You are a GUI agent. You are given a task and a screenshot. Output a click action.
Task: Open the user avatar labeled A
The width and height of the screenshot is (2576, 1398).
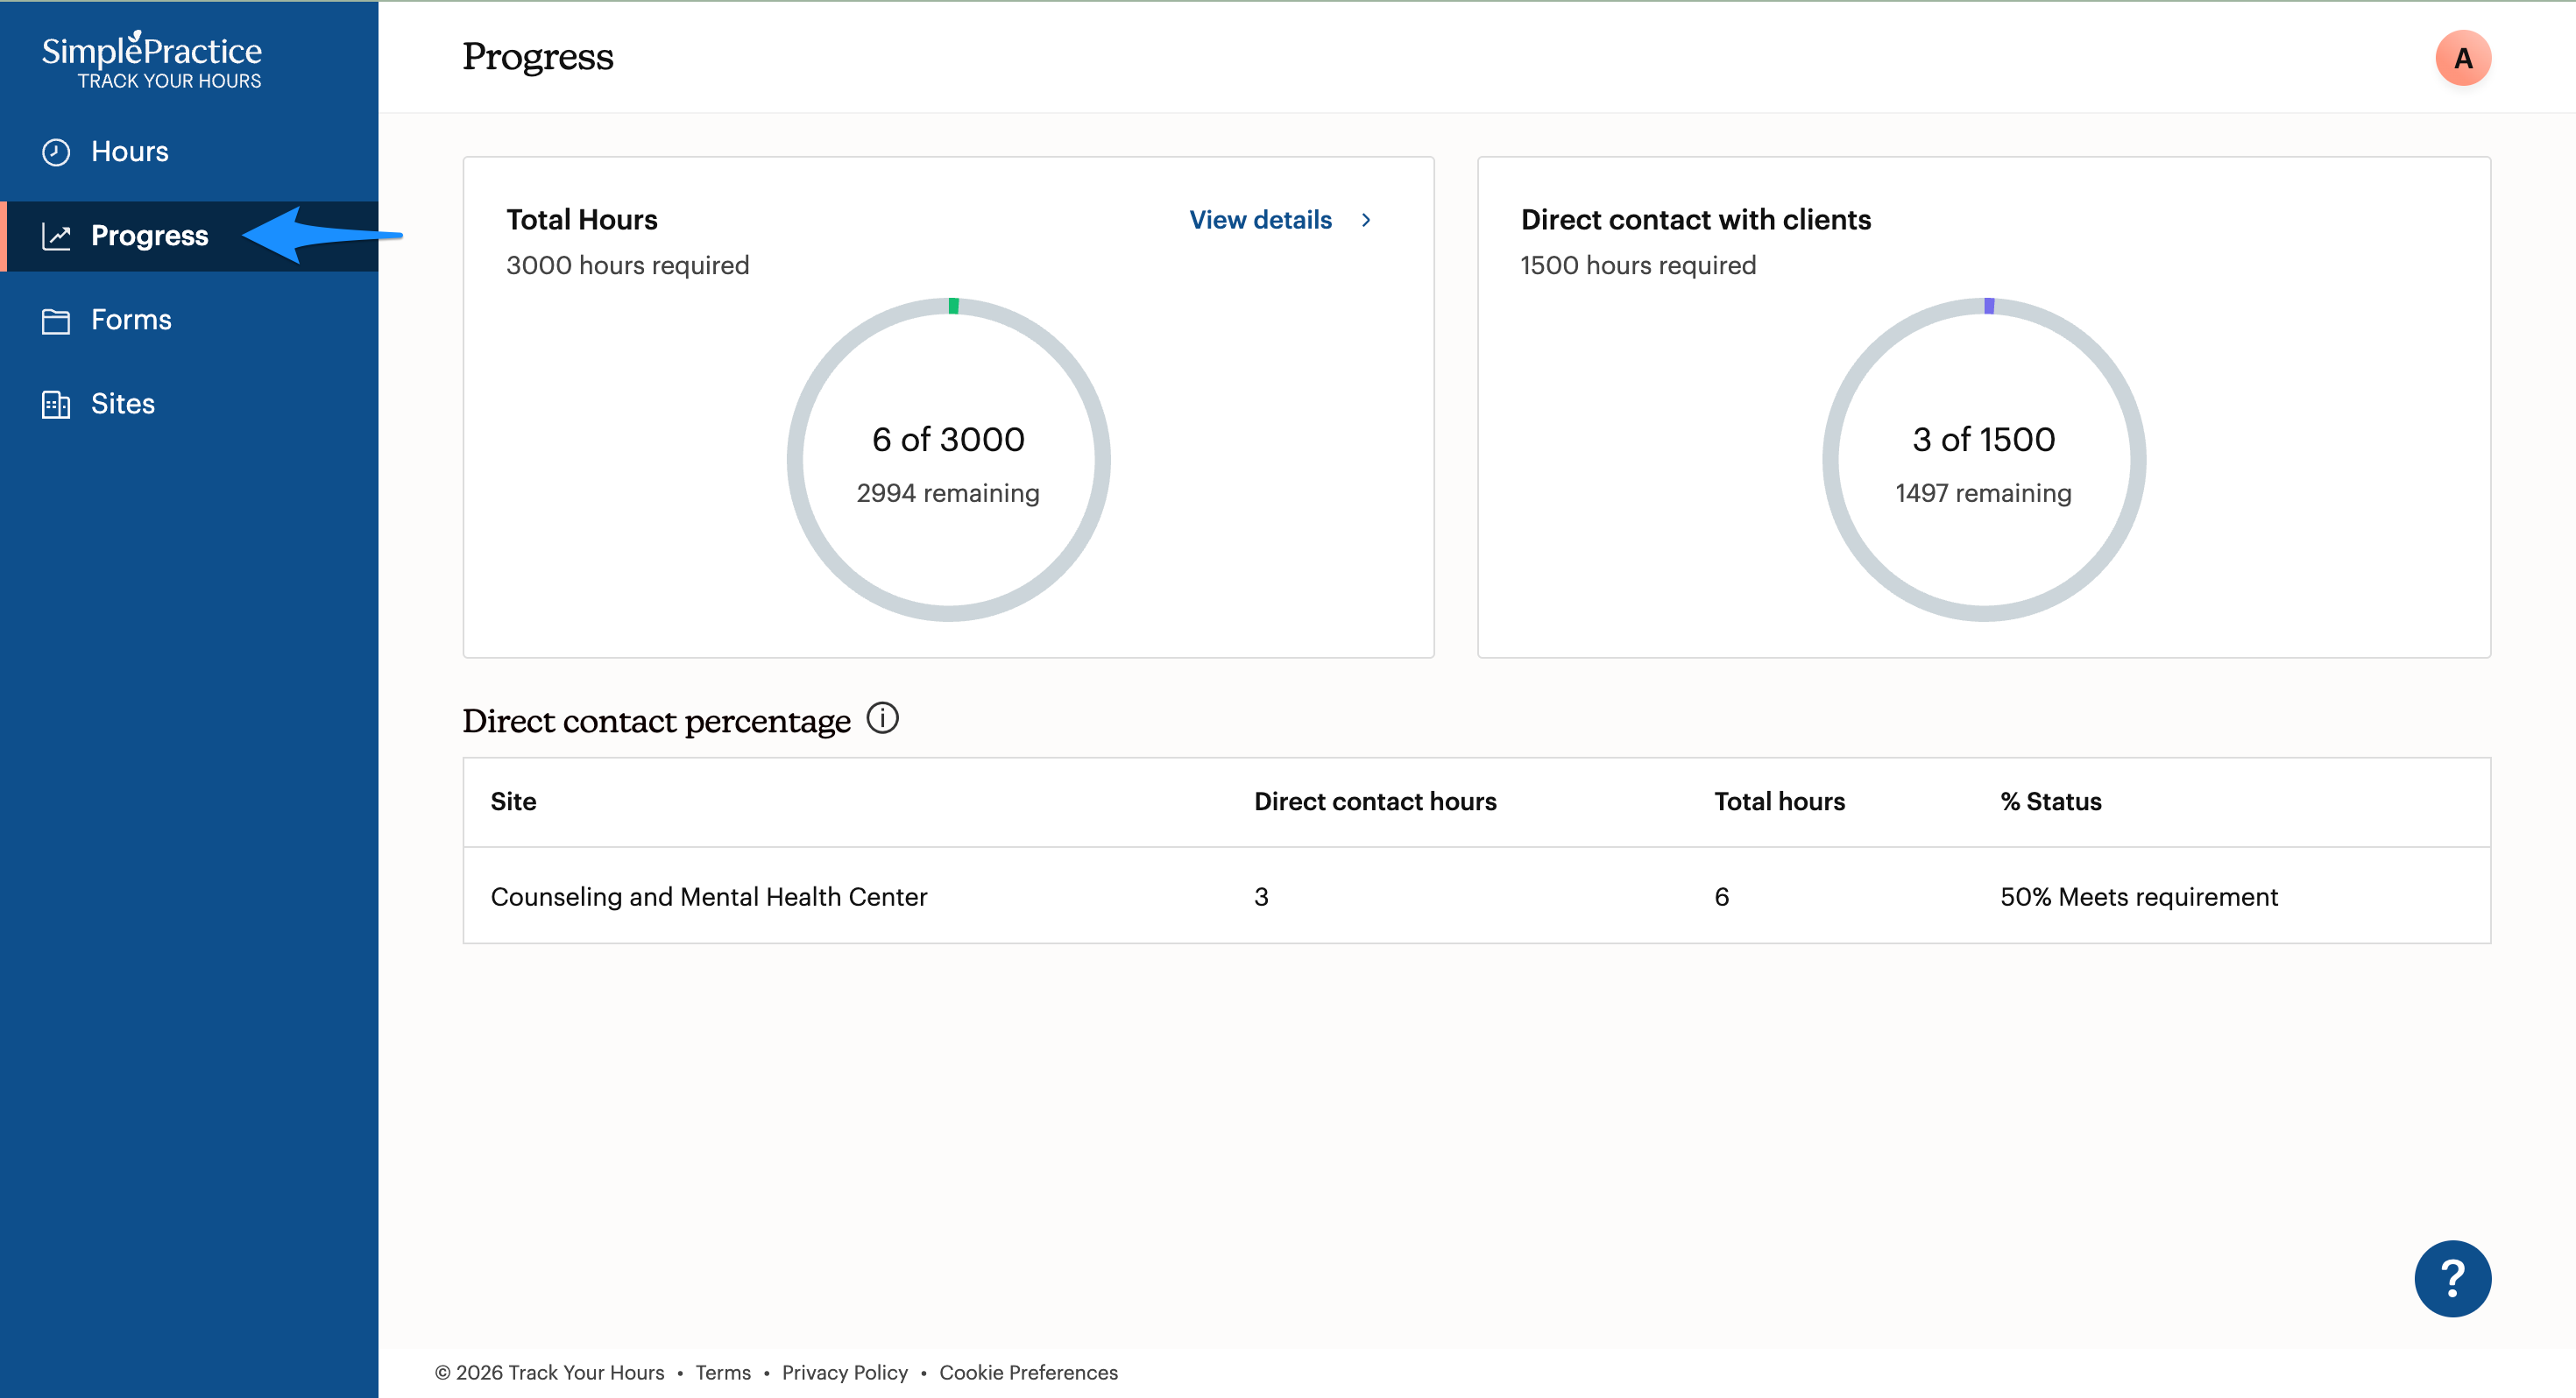(x=2463, y=58)
